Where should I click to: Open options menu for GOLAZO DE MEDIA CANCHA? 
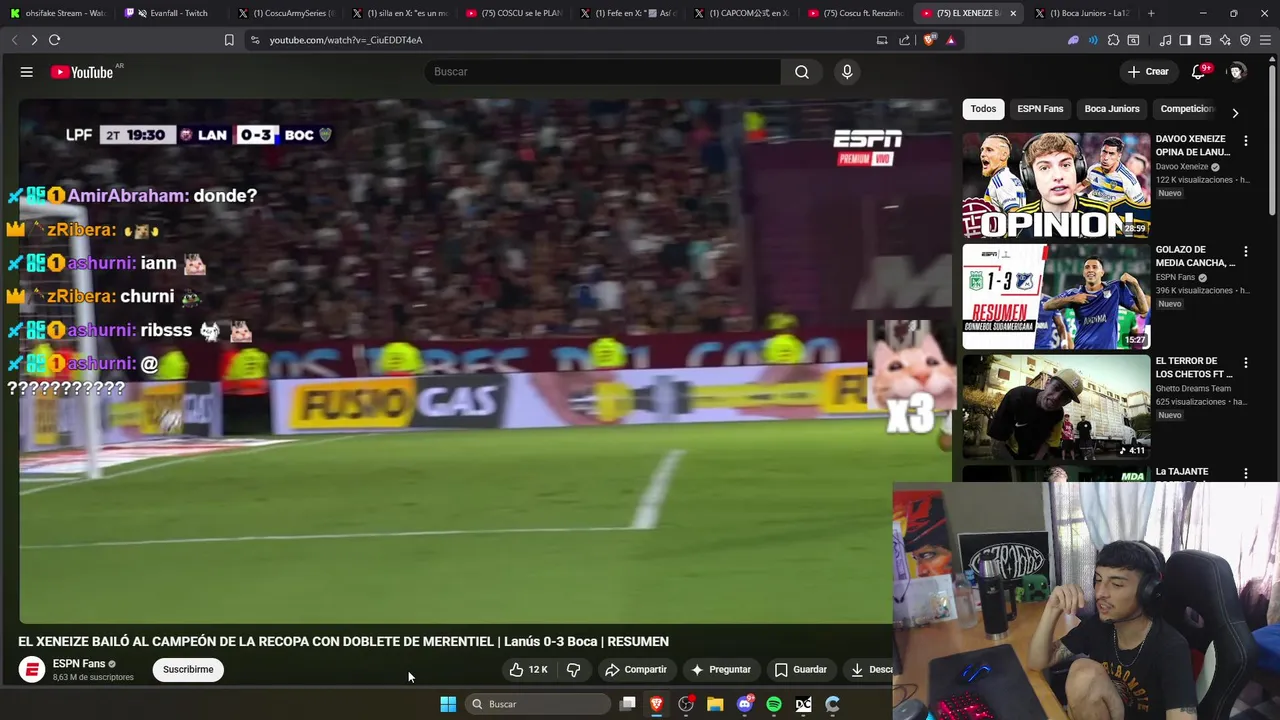point(1246,252)
